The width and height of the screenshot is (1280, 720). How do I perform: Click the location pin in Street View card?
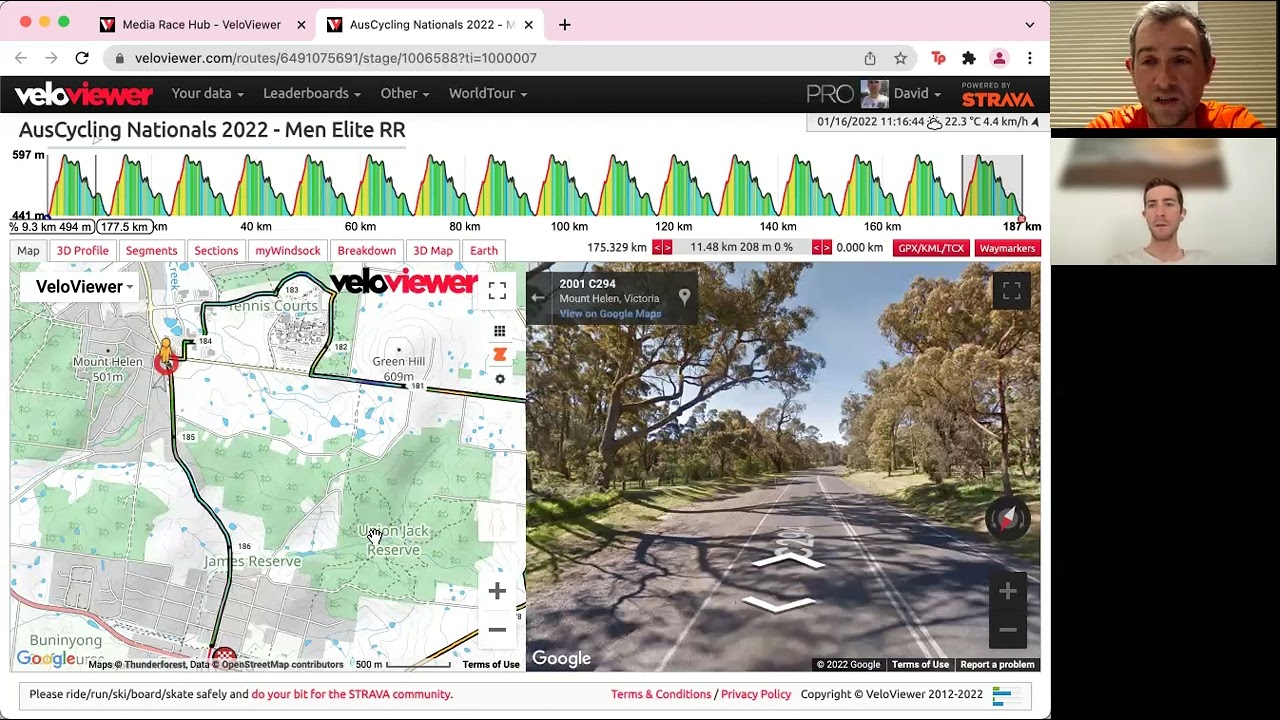pyautogui.click(x=684, y=297)
